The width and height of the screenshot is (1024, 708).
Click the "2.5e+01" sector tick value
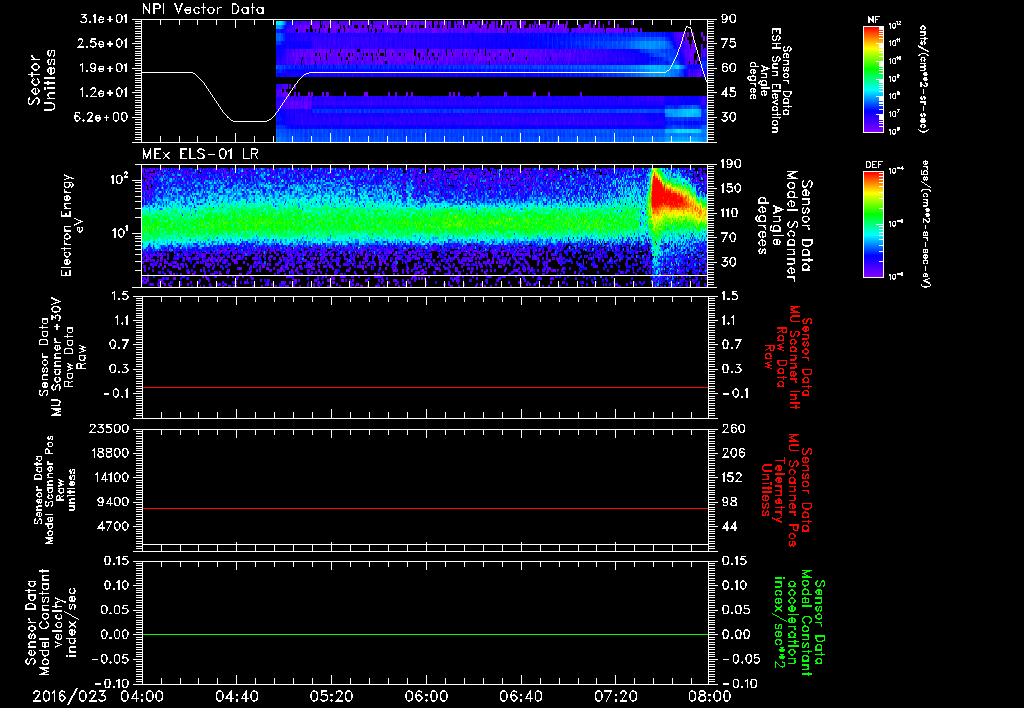coord(104,43)
